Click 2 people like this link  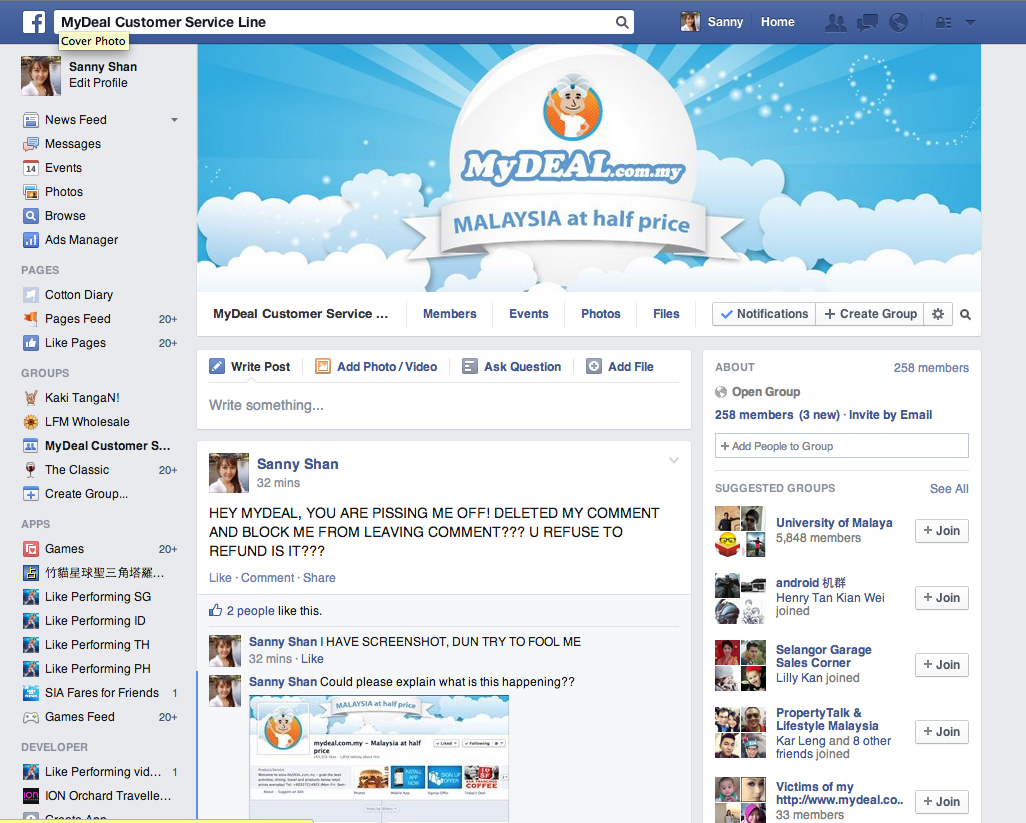(x=250, y=611)
